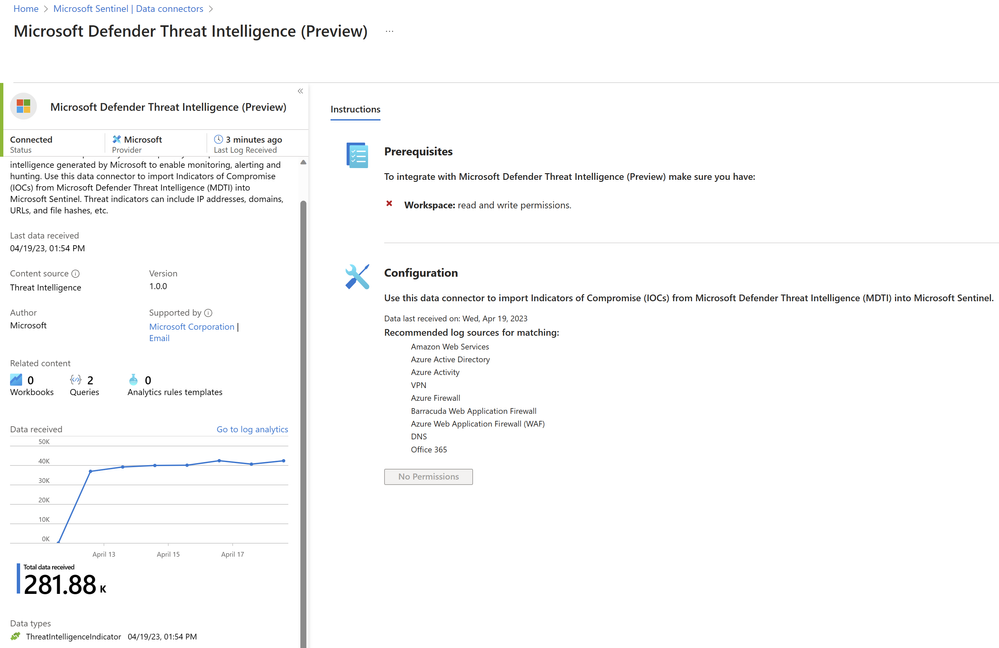The image size is (999, 648).
Task: Click the Amazon Web Services log source
Action: [450, 347]
